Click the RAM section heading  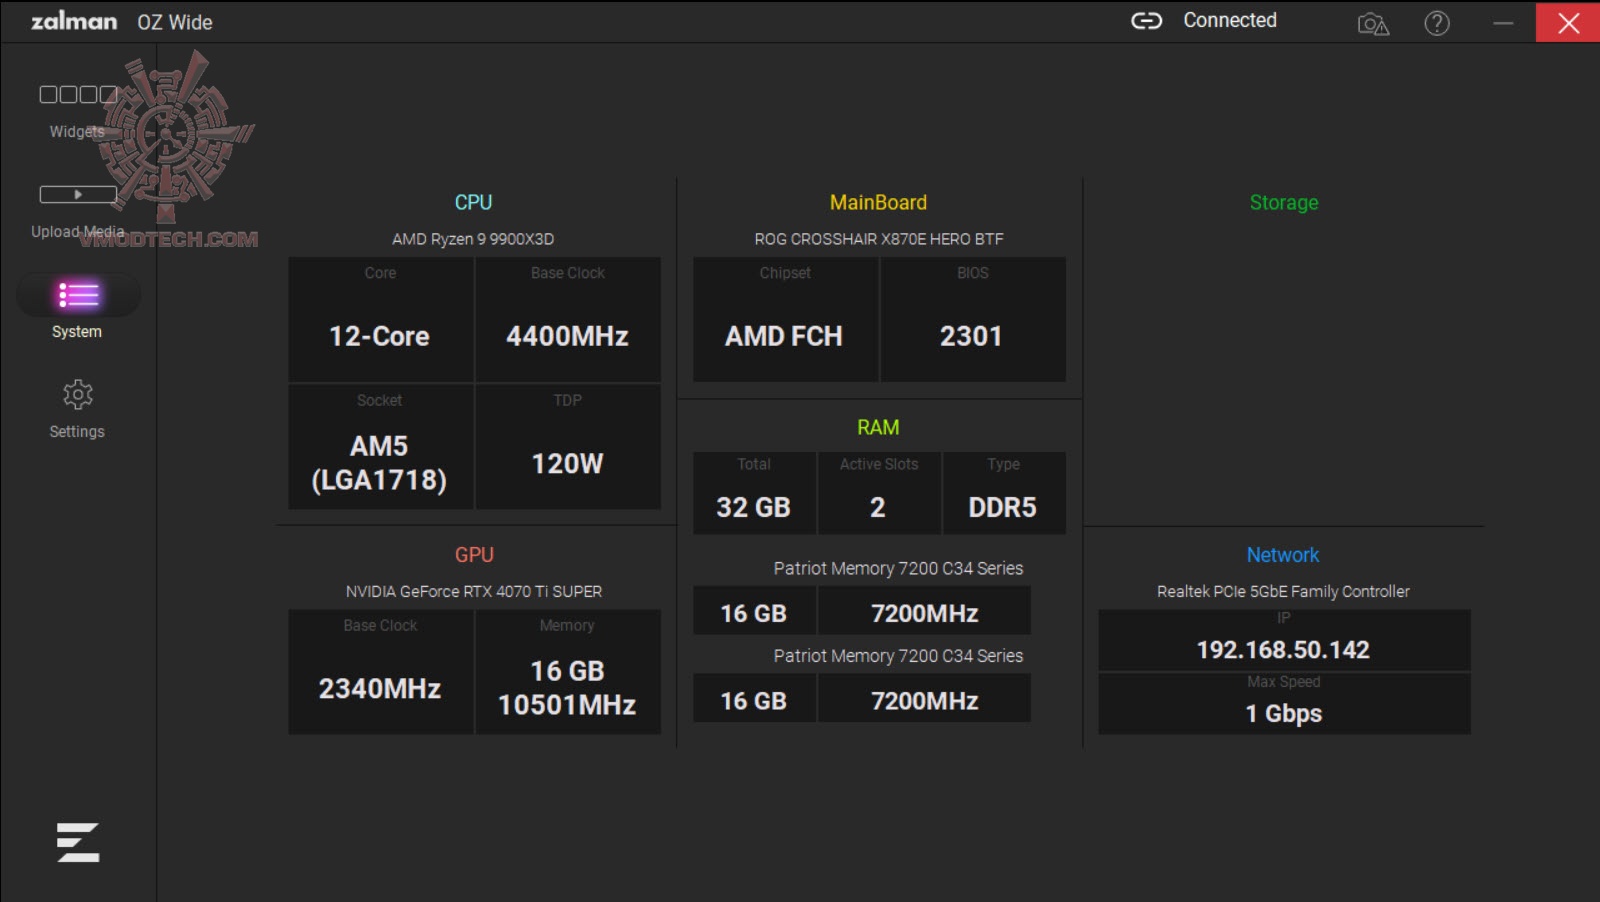click(878, 427)
